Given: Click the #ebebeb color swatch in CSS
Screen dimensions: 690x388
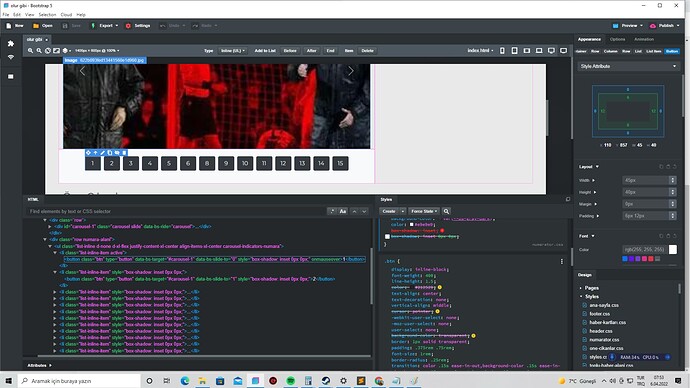Looking at the screenshot, I should (x=412, y=225).
